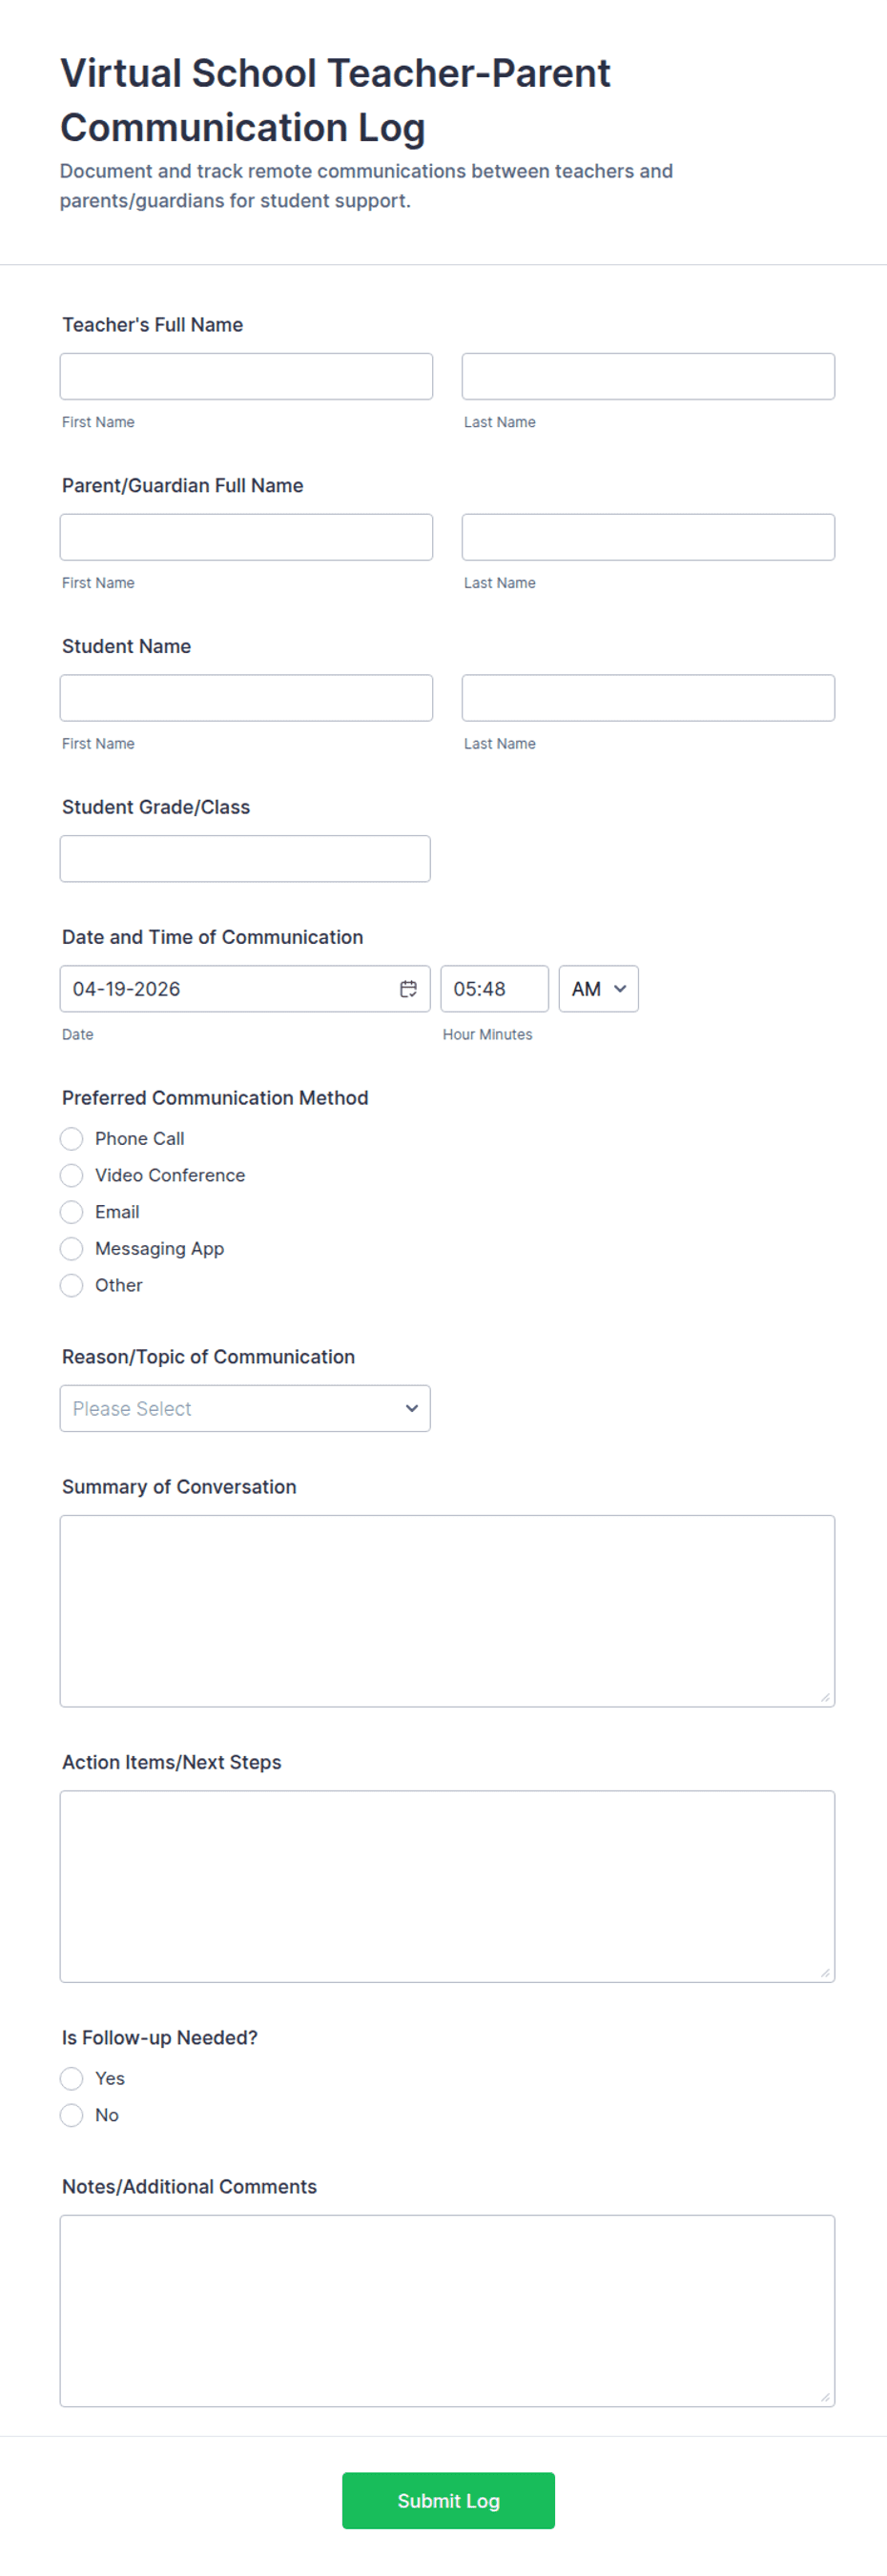Select the Email radio option
Screen dimensions: 887x2576
72,1212
